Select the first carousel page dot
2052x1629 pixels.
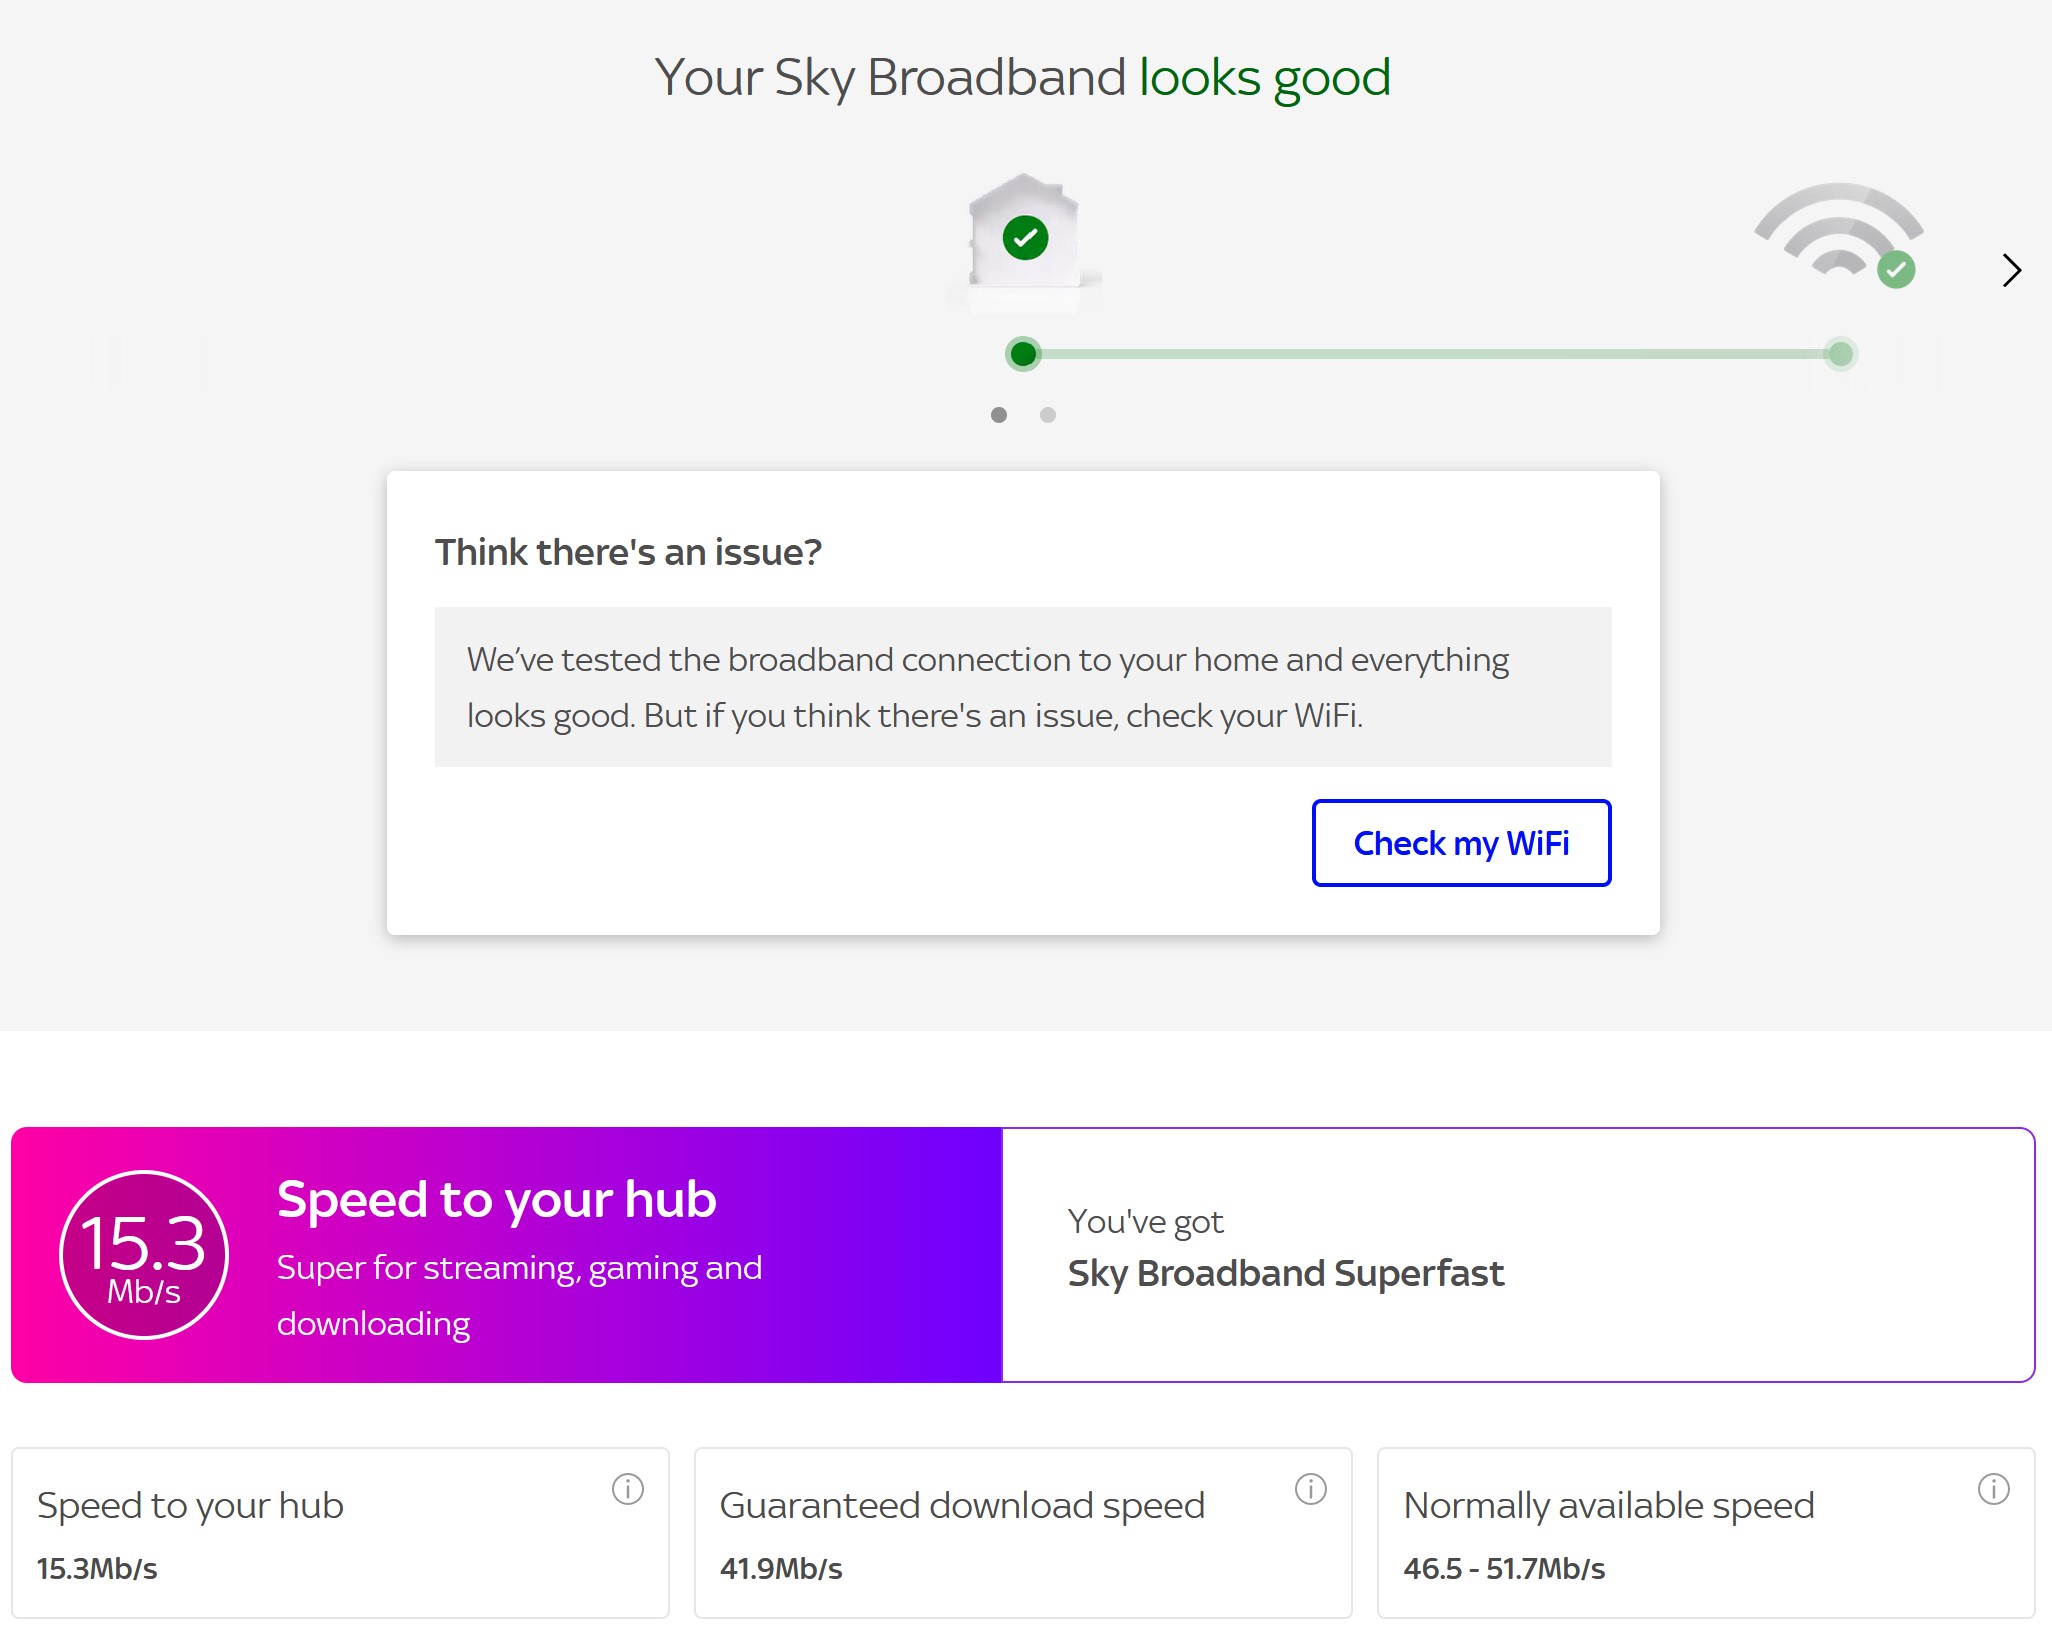coord(998,415)
